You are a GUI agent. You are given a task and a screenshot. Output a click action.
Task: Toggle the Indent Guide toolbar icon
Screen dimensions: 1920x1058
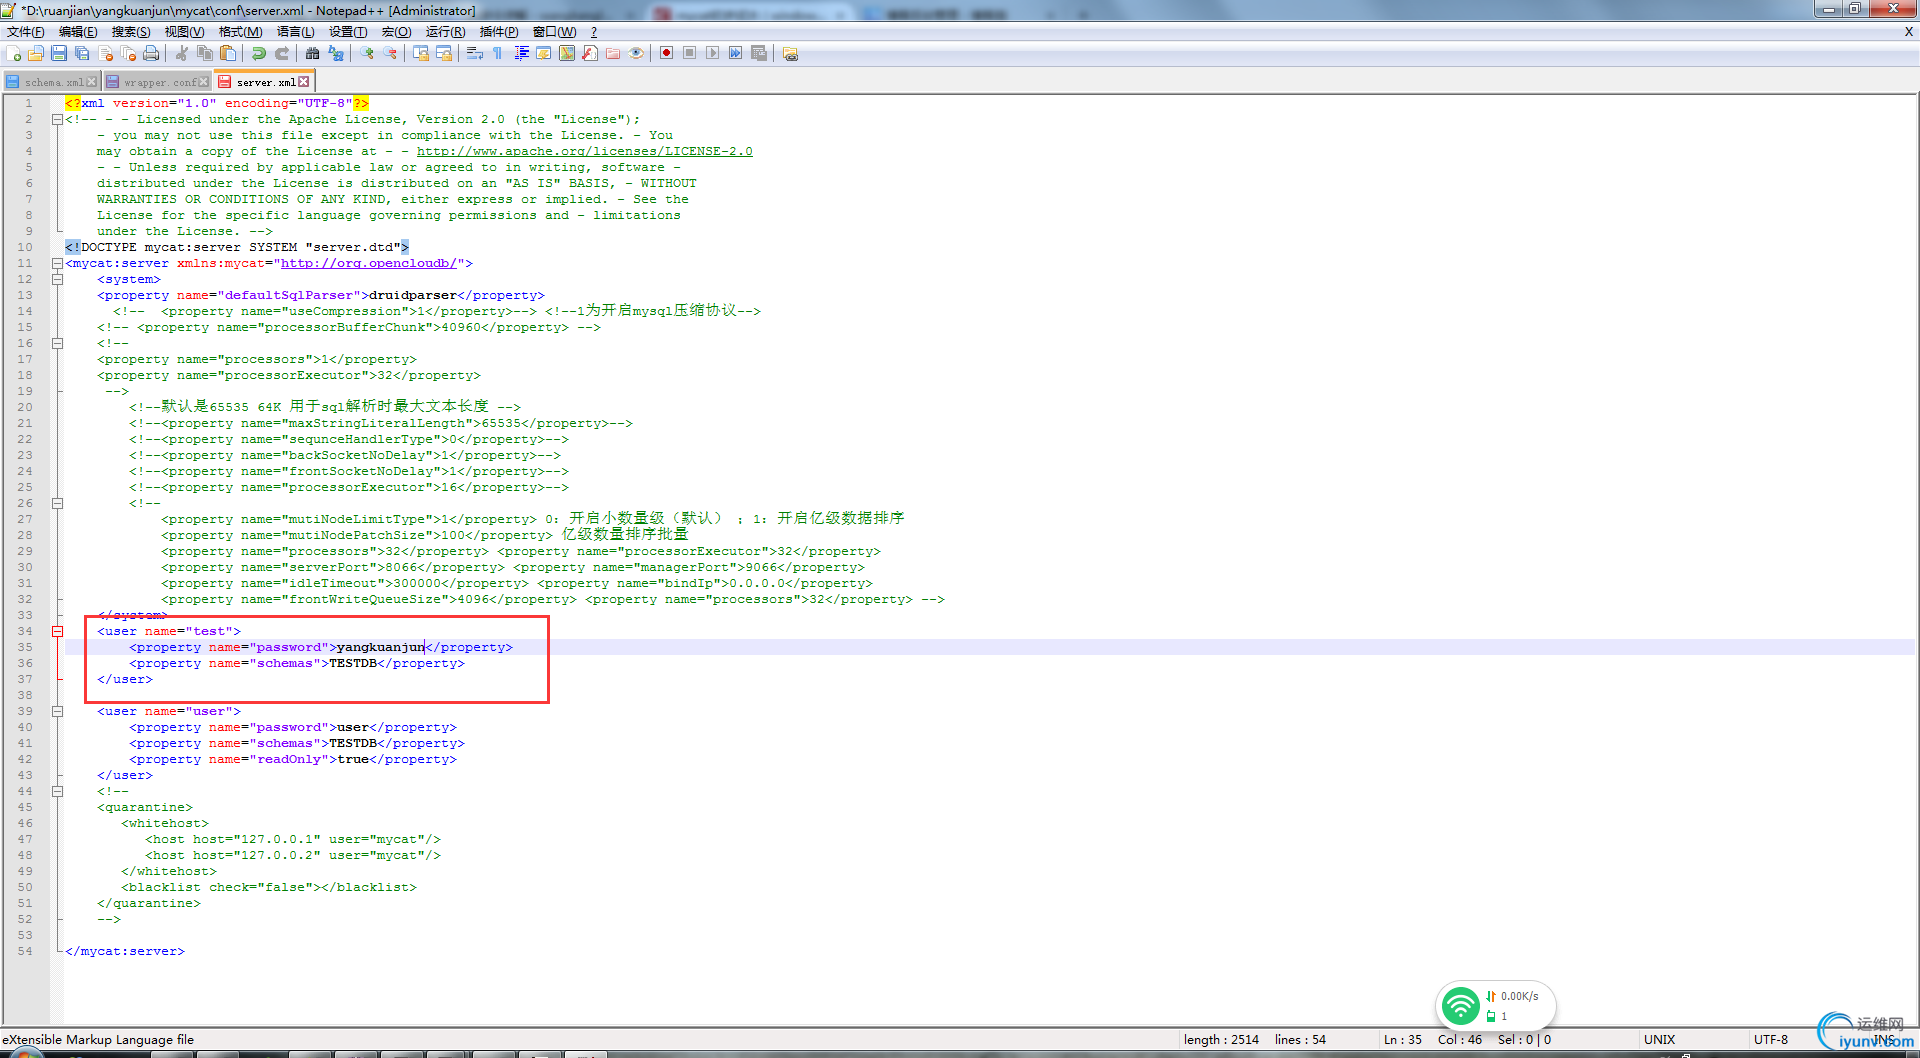[x=521, y=53]
